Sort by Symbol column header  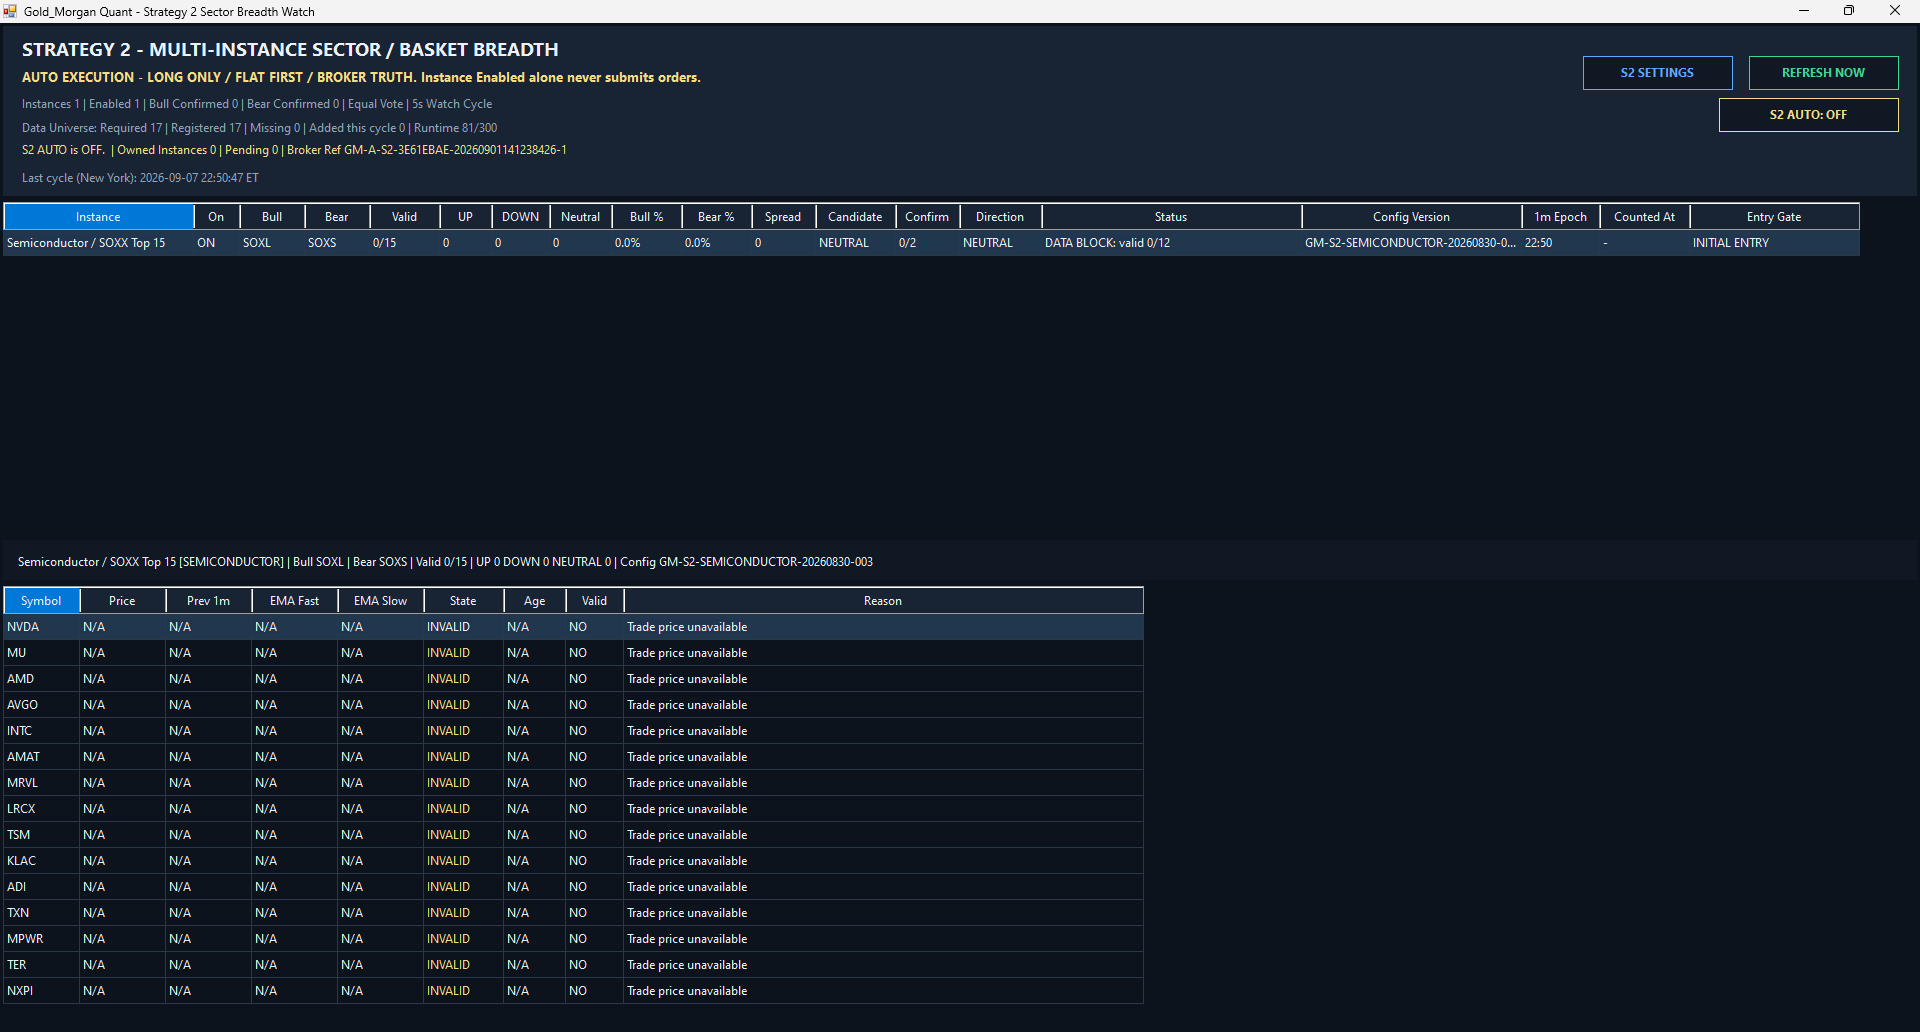41,601
